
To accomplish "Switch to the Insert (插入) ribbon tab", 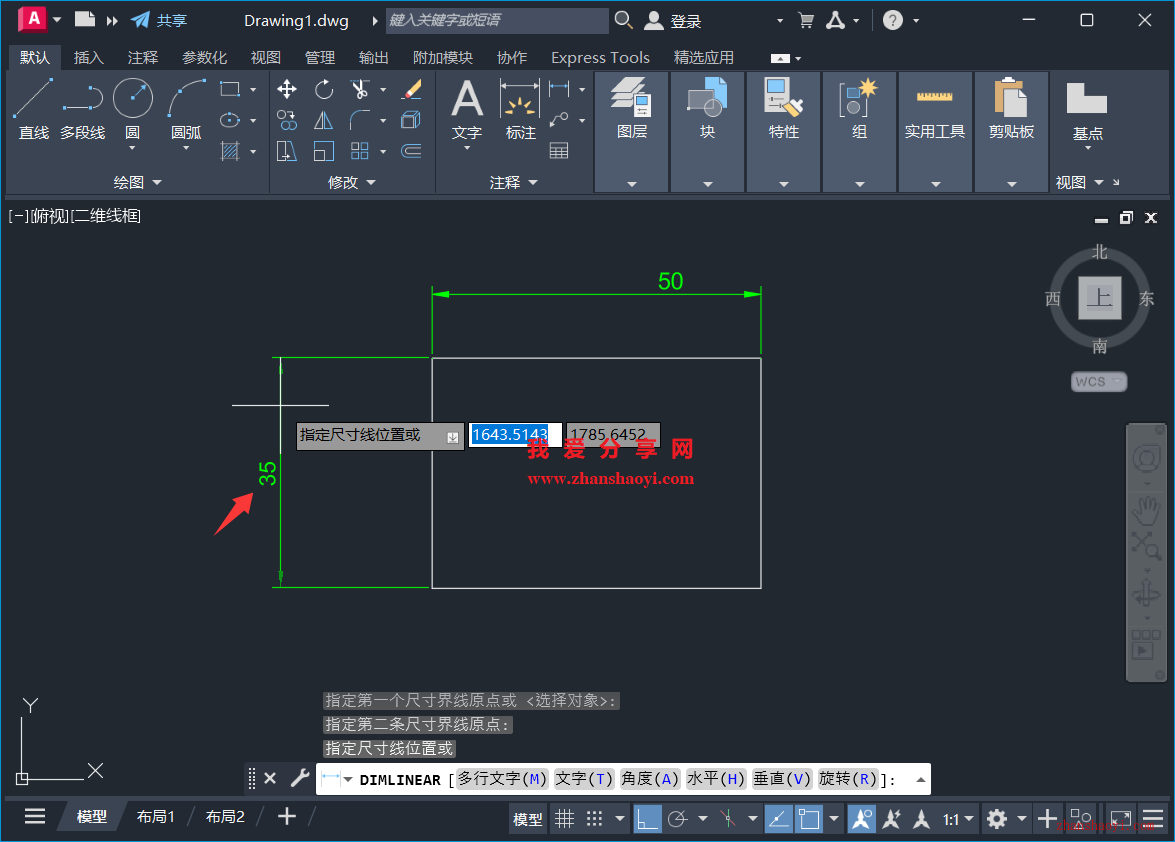I will coord(89,57).
